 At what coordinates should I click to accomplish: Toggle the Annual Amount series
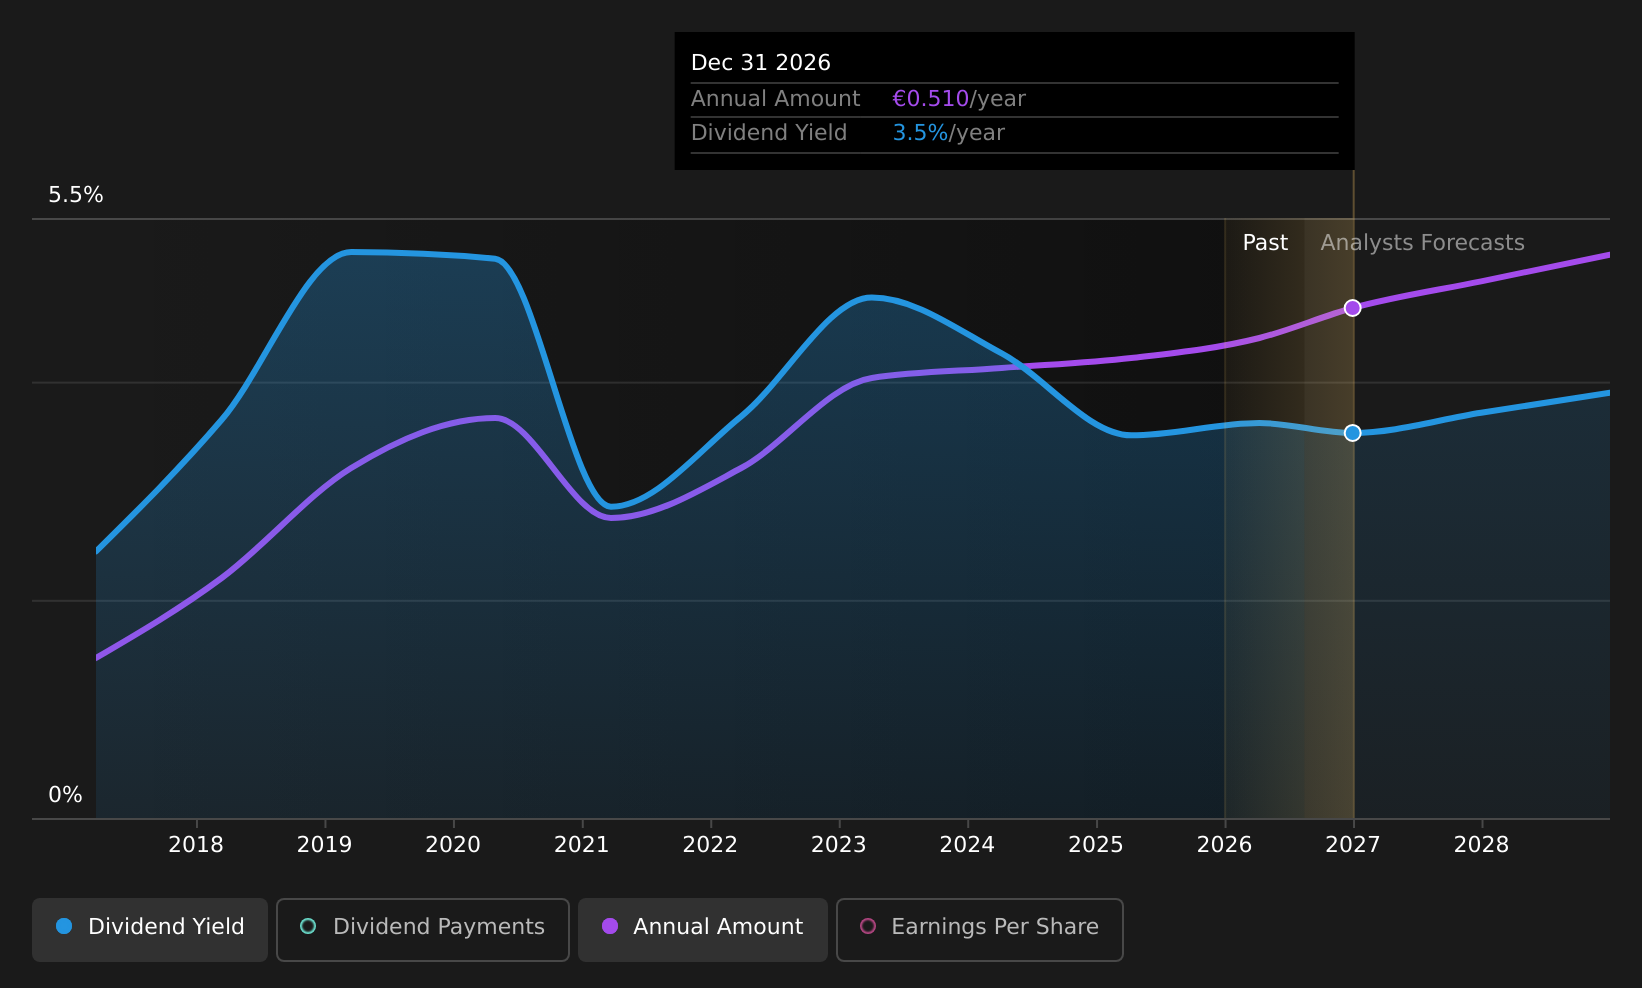pos(703,929)
